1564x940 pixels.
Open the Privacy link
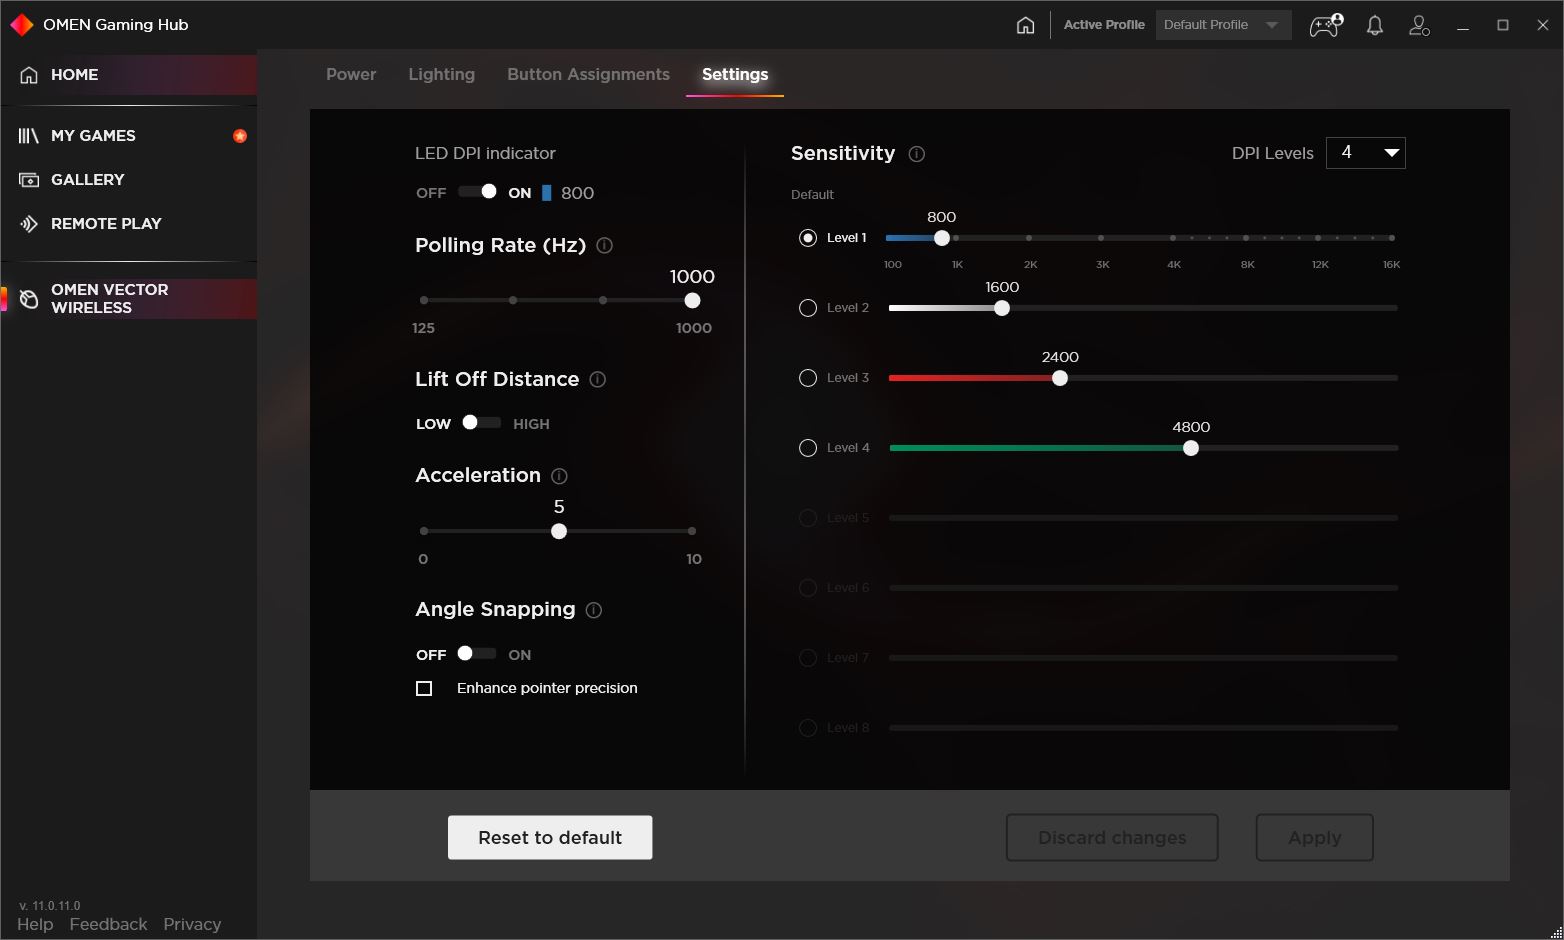click(x=192, y=925)
